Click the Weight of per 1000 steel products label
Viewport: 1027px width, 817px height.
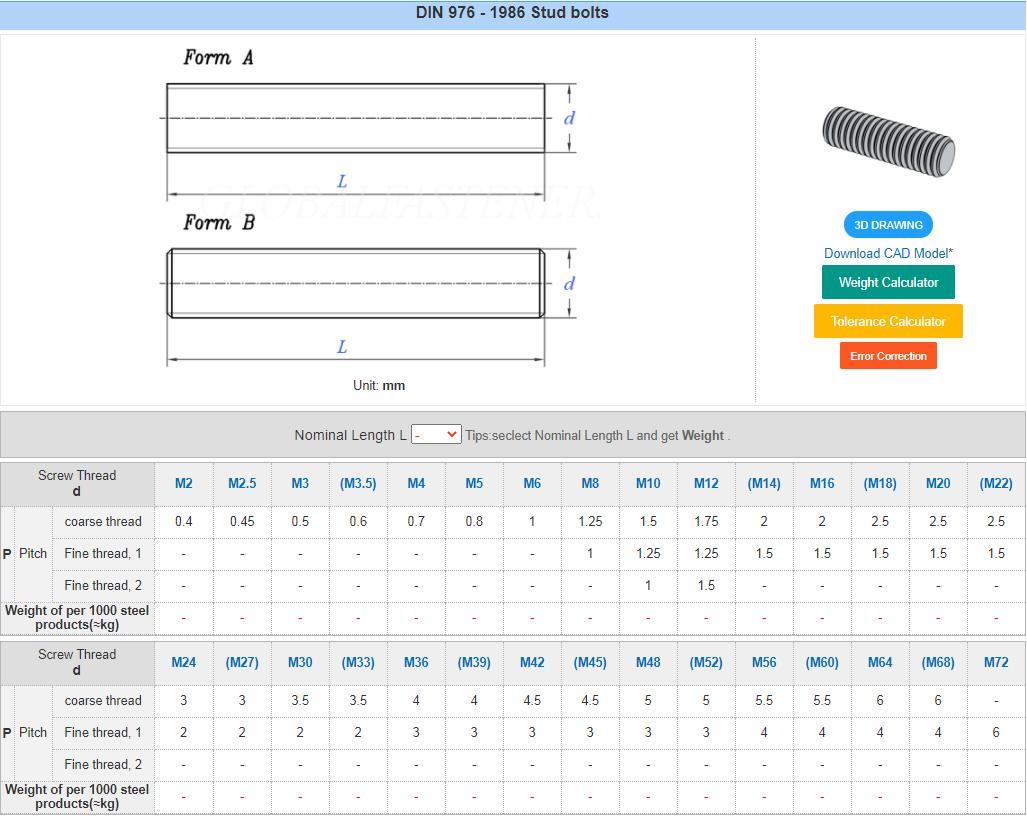[x=77, y=617]
